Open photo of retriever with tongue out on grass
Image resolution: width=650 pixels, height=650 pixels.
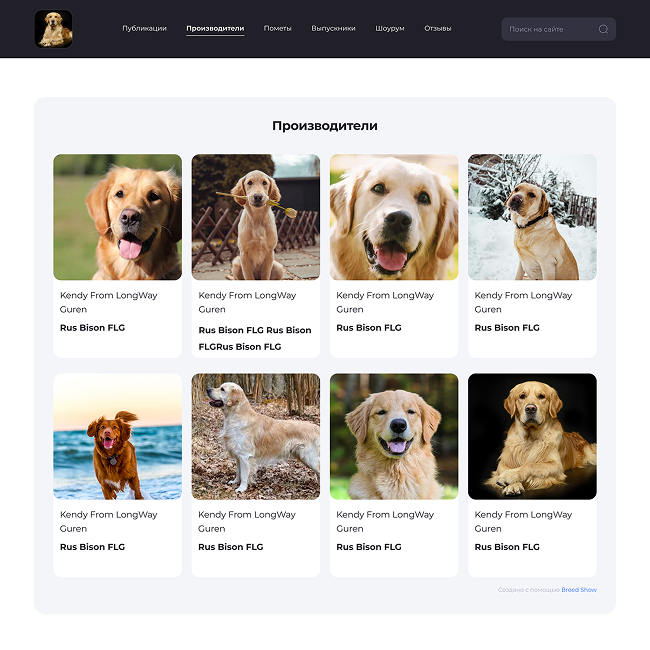pyautogui.click(x=118, y=217)
